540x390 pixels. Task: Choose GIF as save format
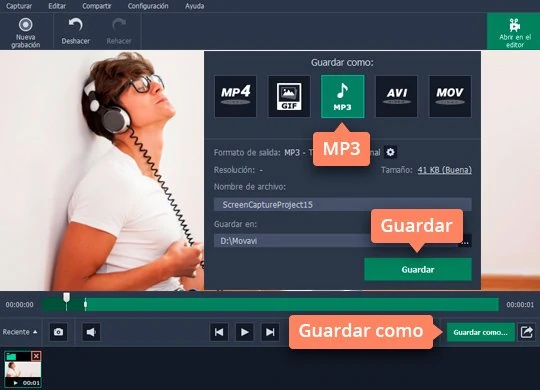289,96
